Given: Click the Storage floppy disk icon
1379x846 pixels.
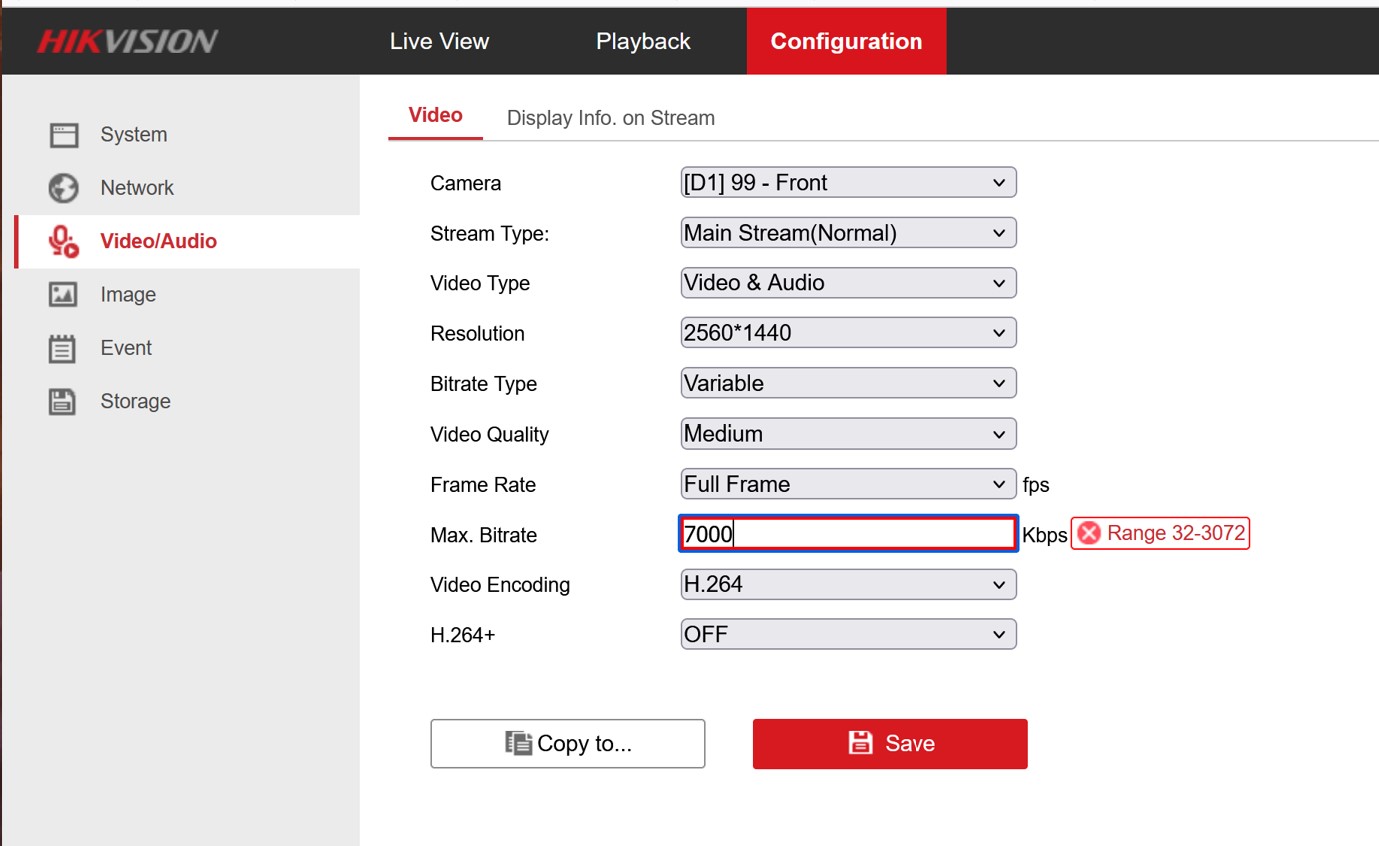Looking at the screenshot, I should (63, 401).
